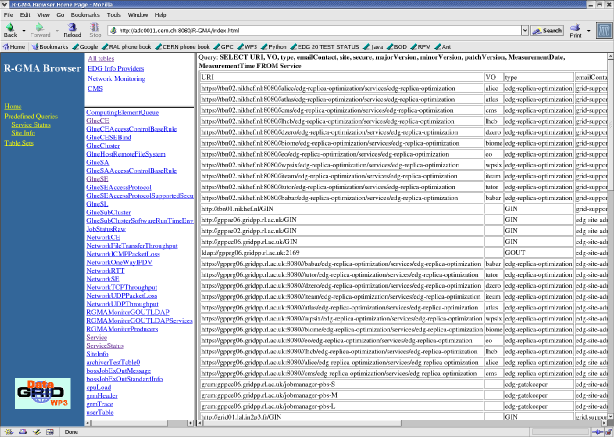Screen dimensions: 614x437
Task: Open the Google bookmark
Action: (85, 47)
